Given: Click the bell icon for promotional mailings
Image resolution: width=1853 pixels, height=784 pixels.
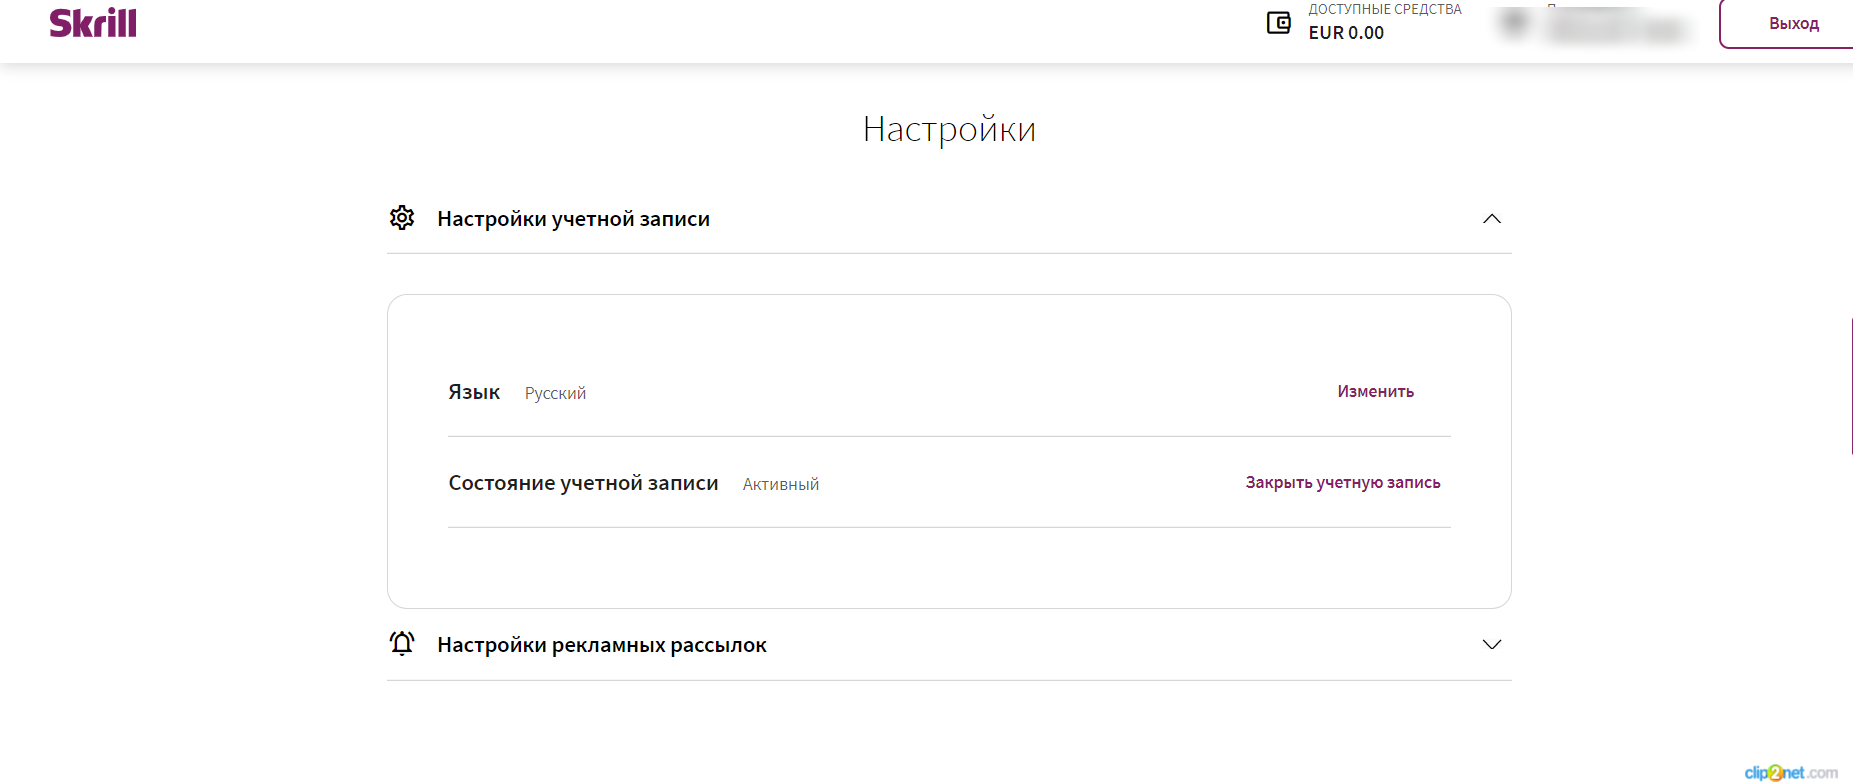Looking at the screenshot, I should 402,643.
